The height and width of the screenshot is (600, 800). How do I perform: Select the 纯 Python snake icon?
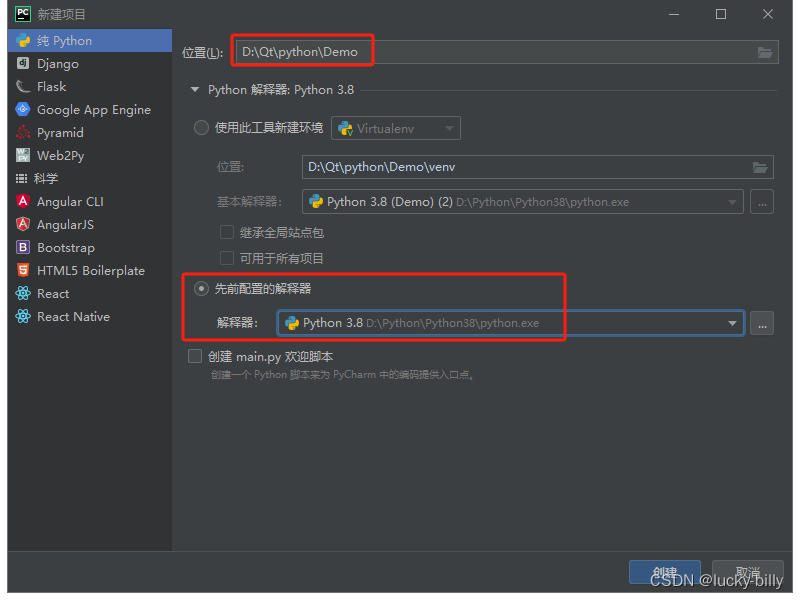coord(23,40)
